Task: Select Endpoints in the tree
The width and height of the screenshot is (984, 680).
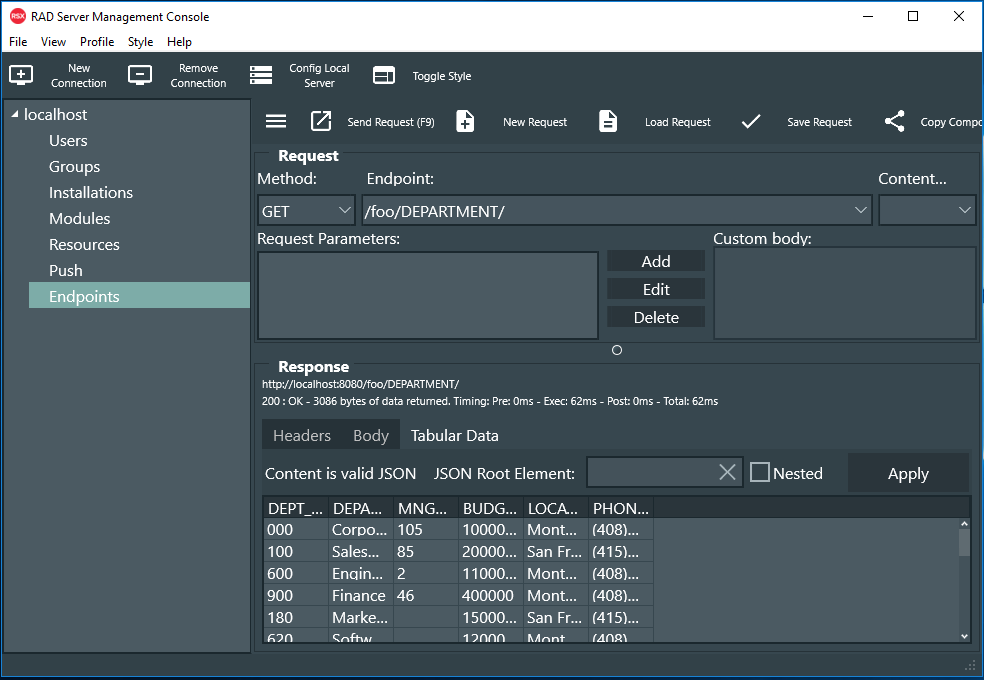Action: [139, 295]
